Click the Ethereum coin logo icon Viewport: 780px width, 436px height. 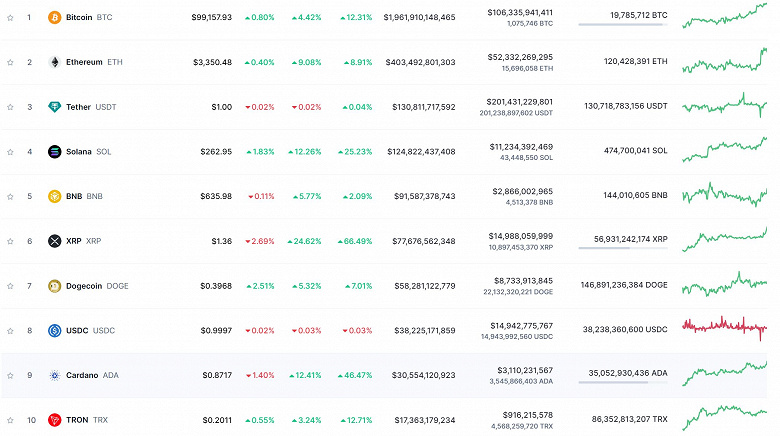coord(54,62)
